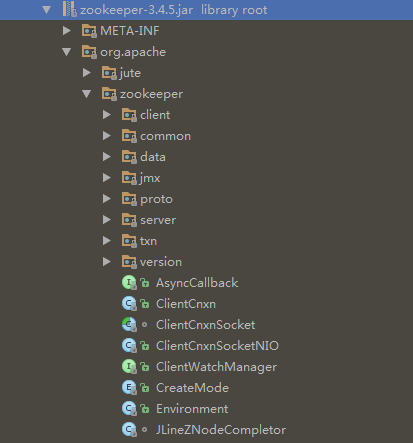
Task: Open the ClientCnxn class
Action: click(x=186, y=304)
